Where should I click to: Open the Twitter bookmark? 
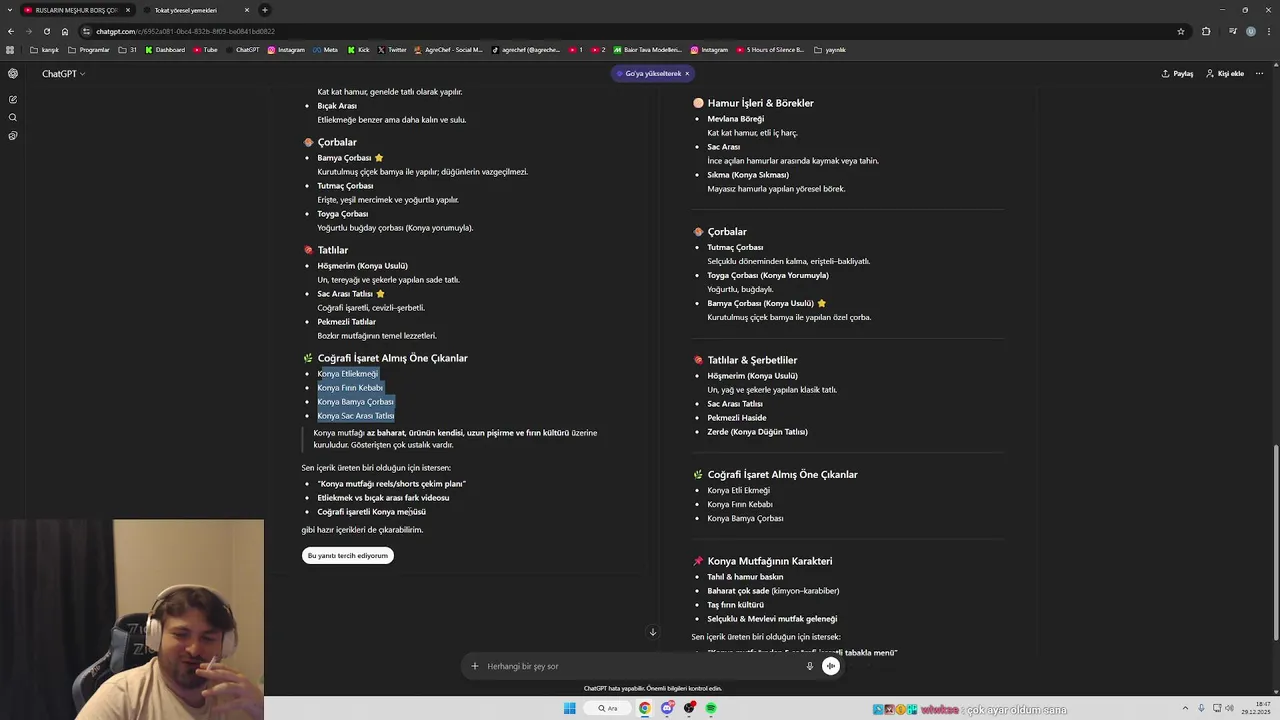(391, 50)
